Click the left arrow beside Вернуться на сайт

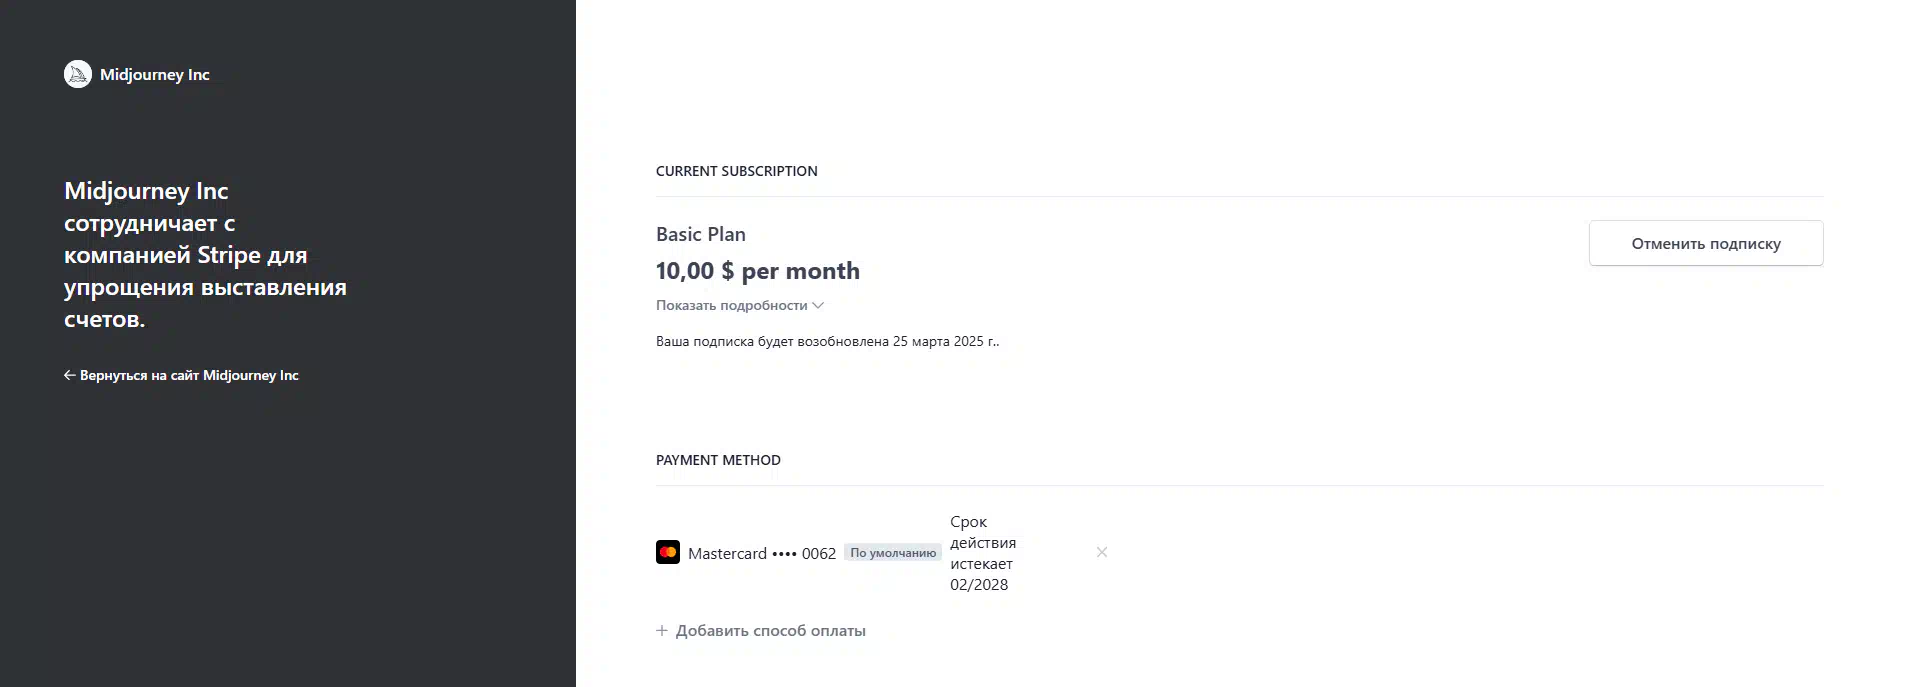pos(70,375)
